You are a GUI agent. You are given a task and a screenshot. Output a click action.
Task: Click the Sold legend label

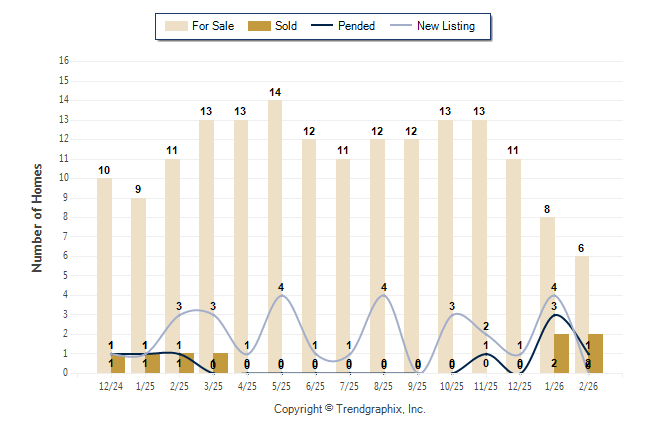[x=288, y=26]
